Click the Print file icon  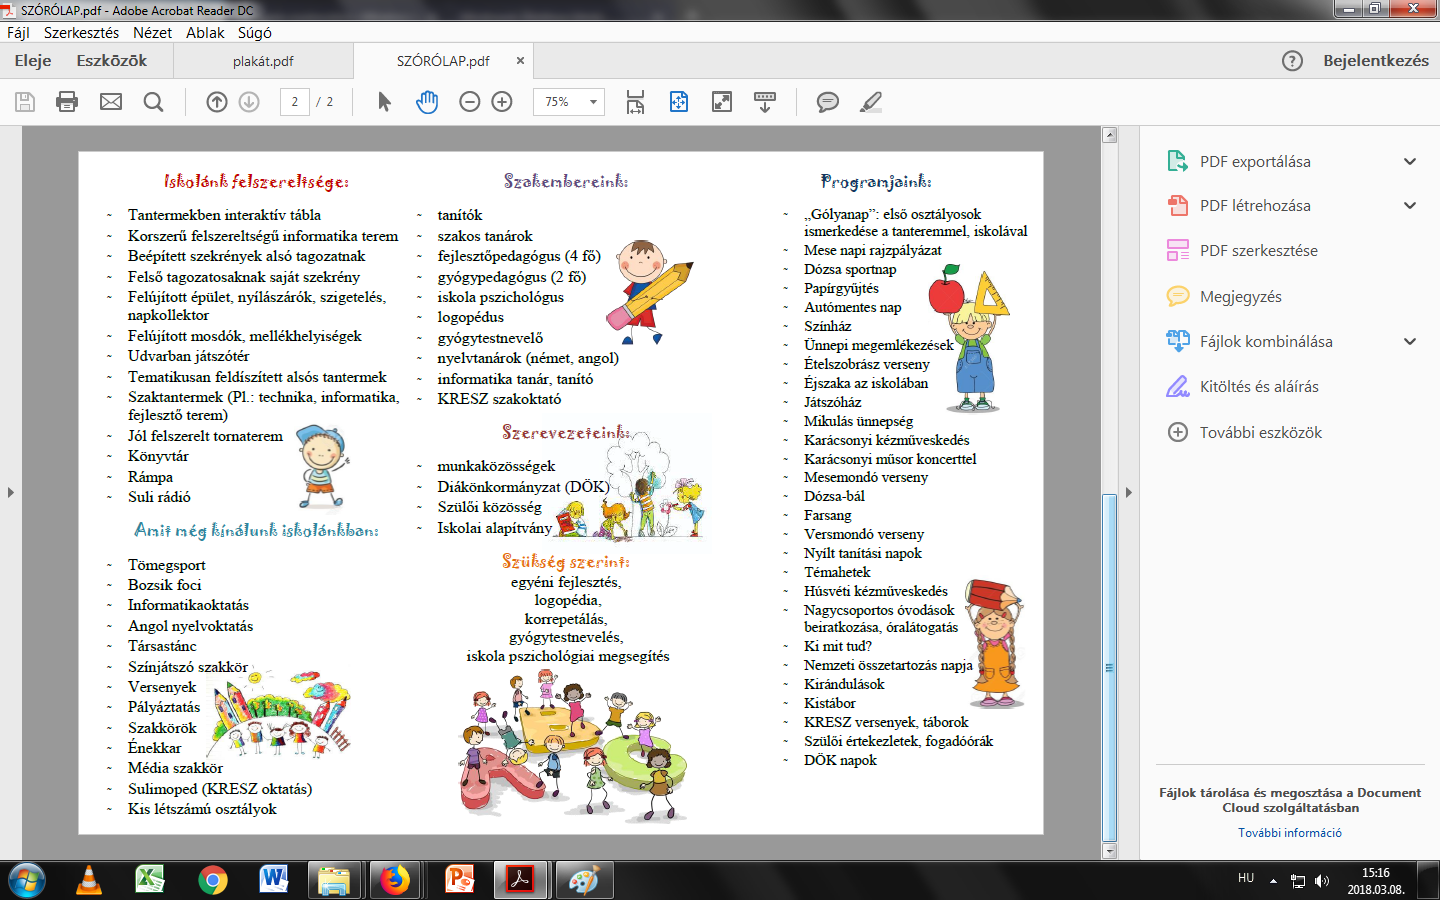67,102
